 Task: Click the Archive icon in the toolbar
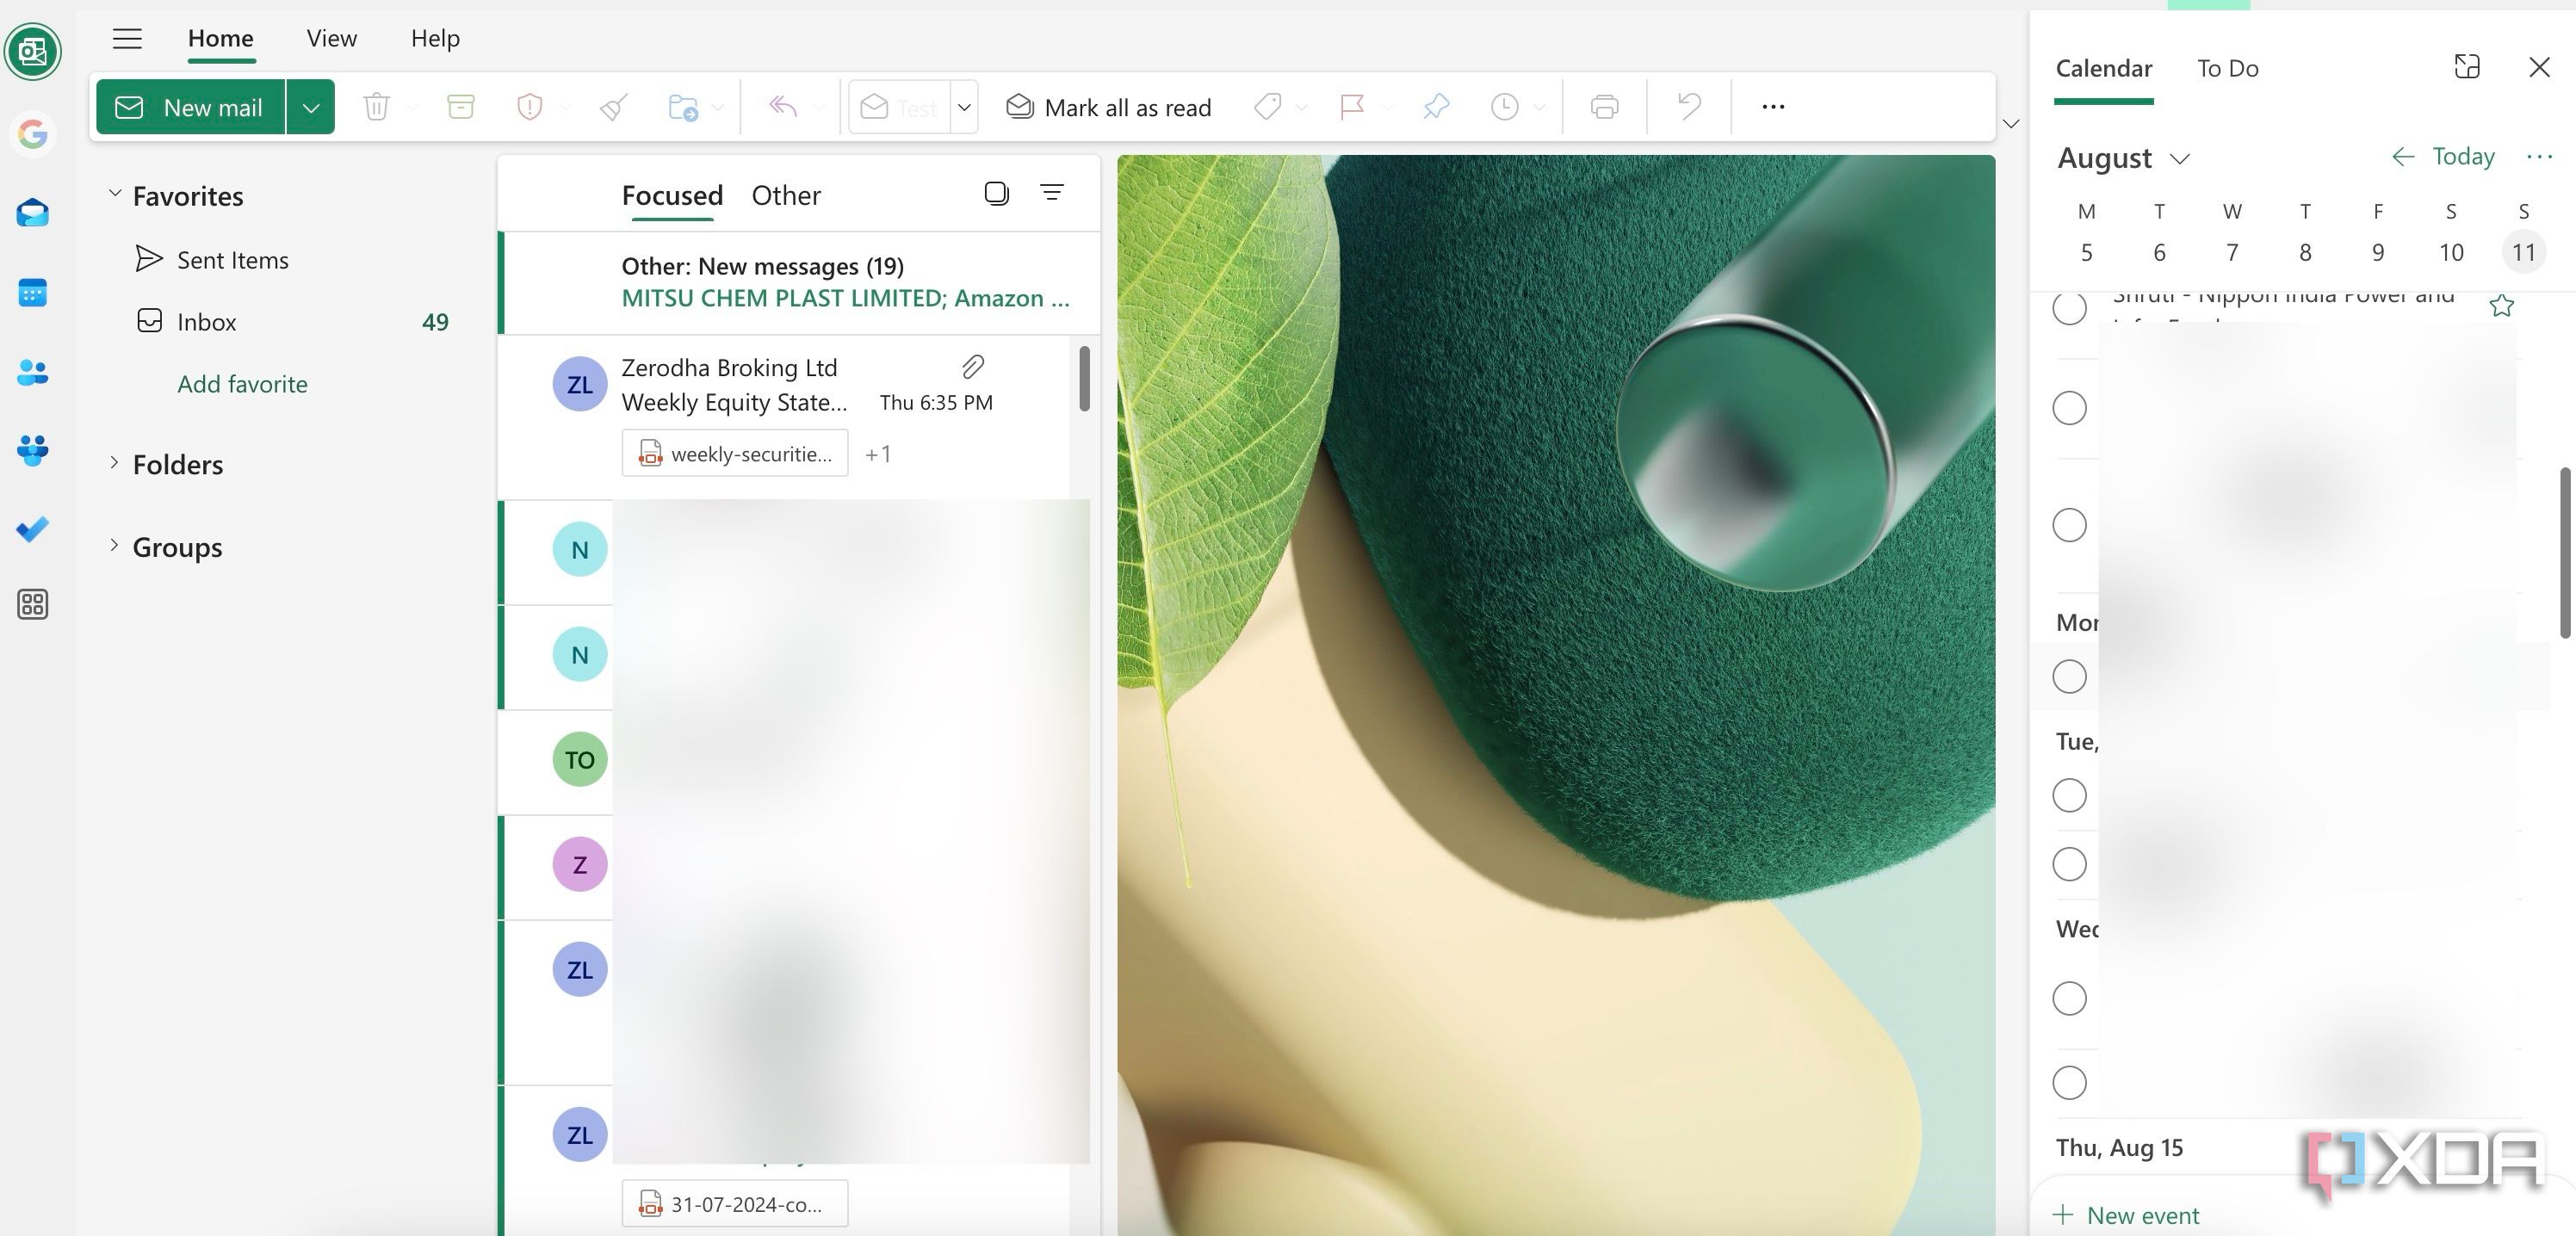tap(460, 106)
